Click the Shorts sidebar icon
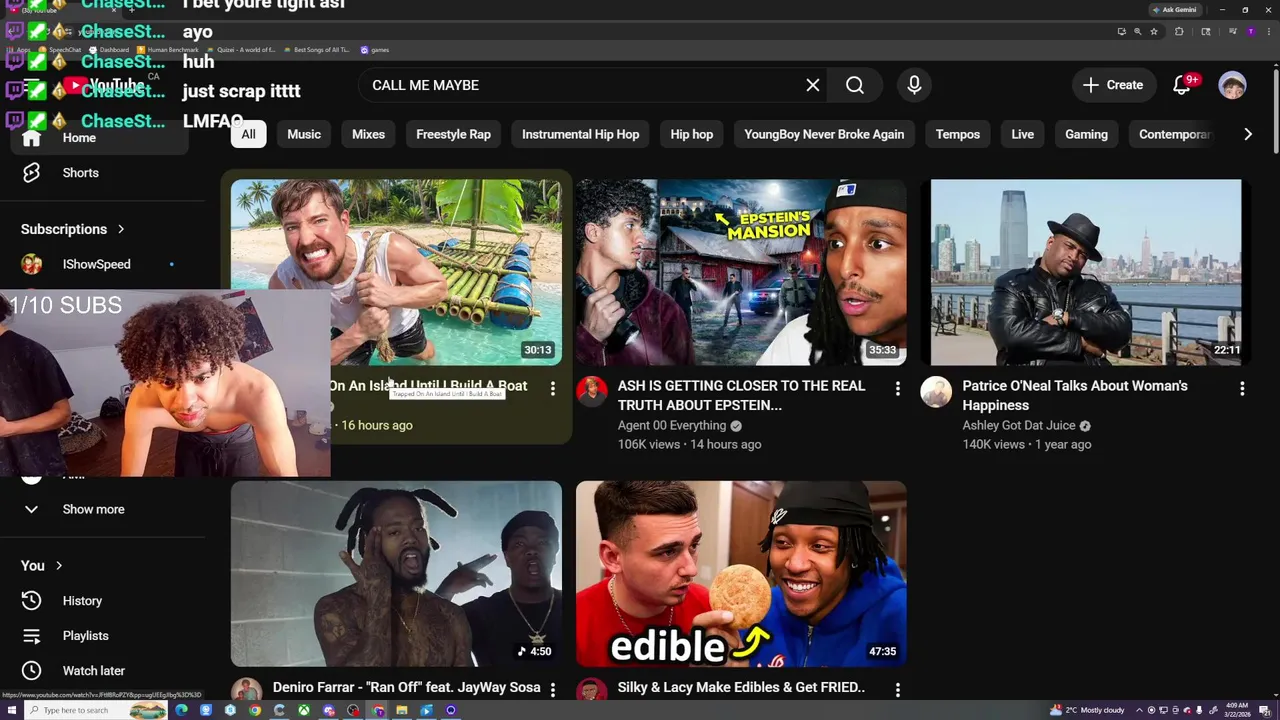The image size is (1280, 720). pos(31,173)
